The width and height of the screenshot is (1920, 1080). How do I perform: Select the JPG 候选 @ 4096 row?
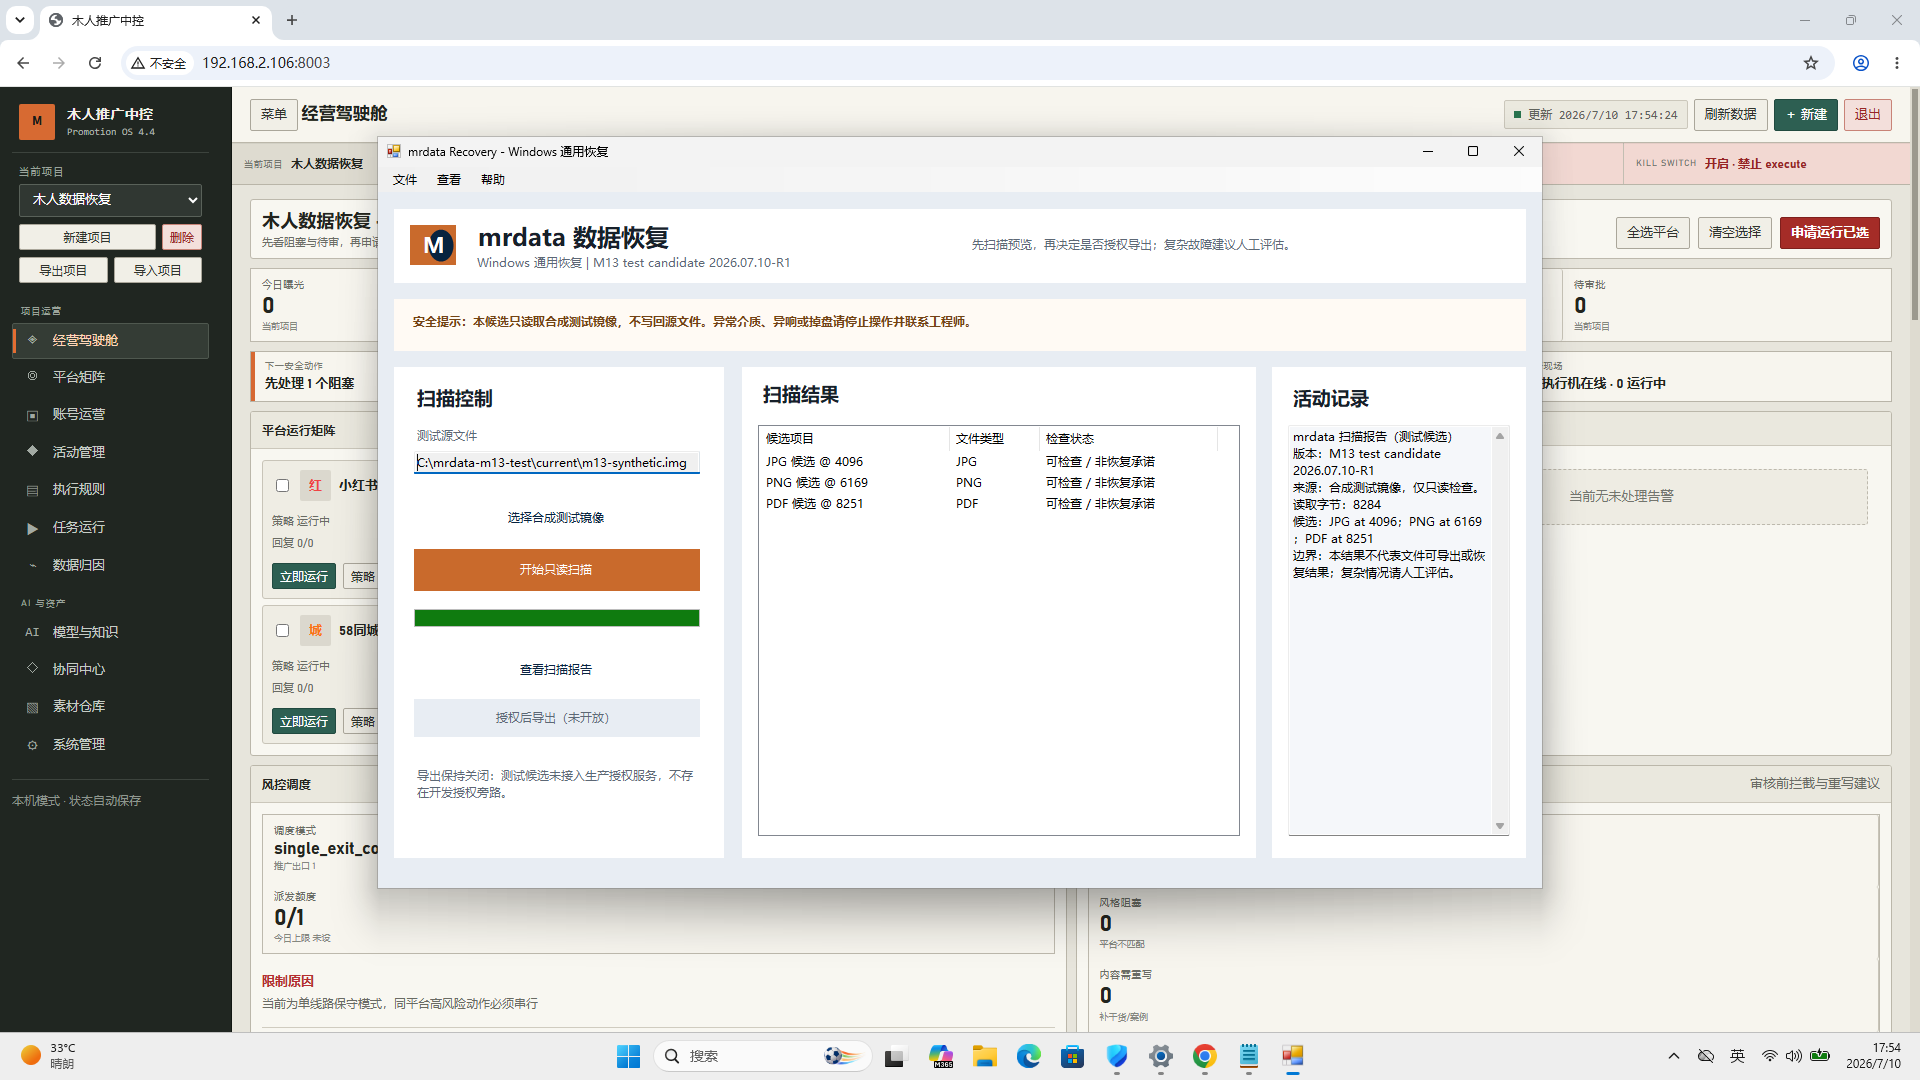(x=988, y=462)
